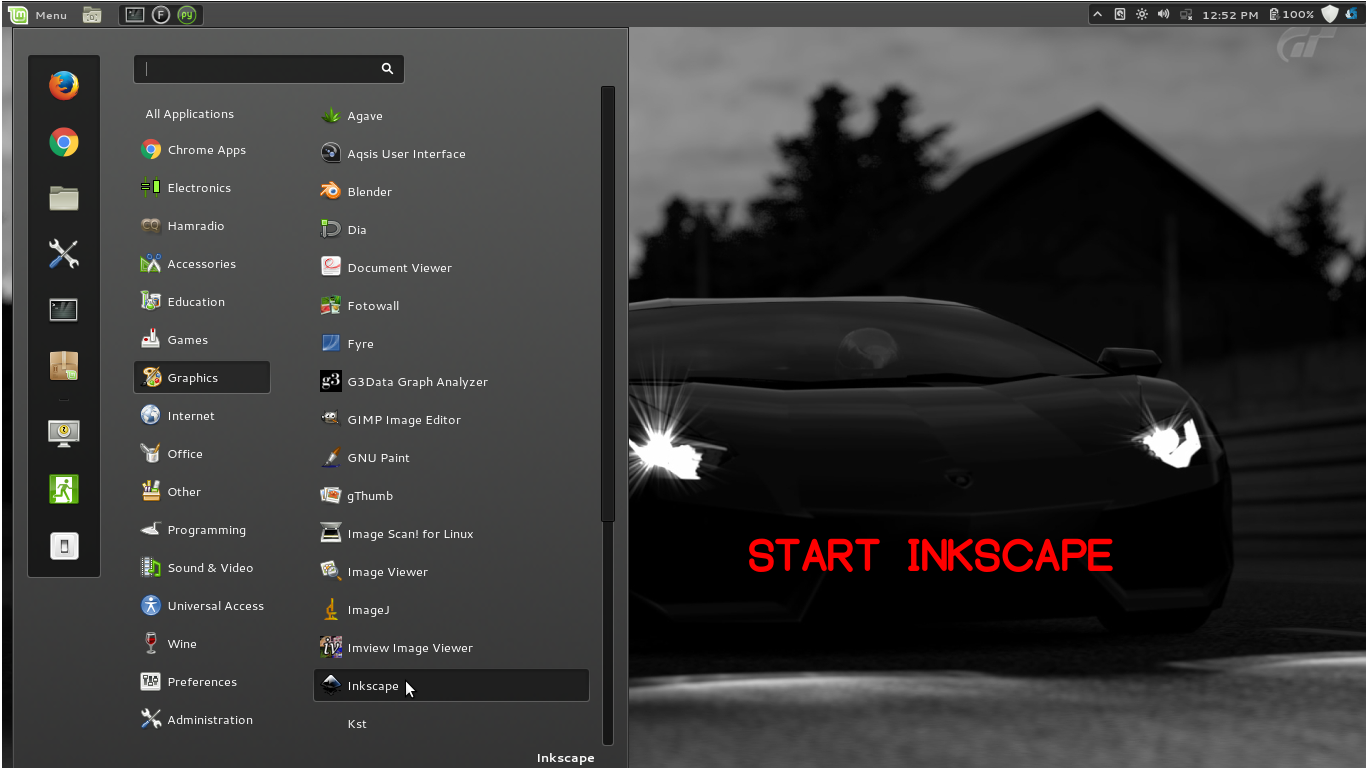Open the Preferences category
This screenshot has height=768, width=1366.
(x=202, y=682)
